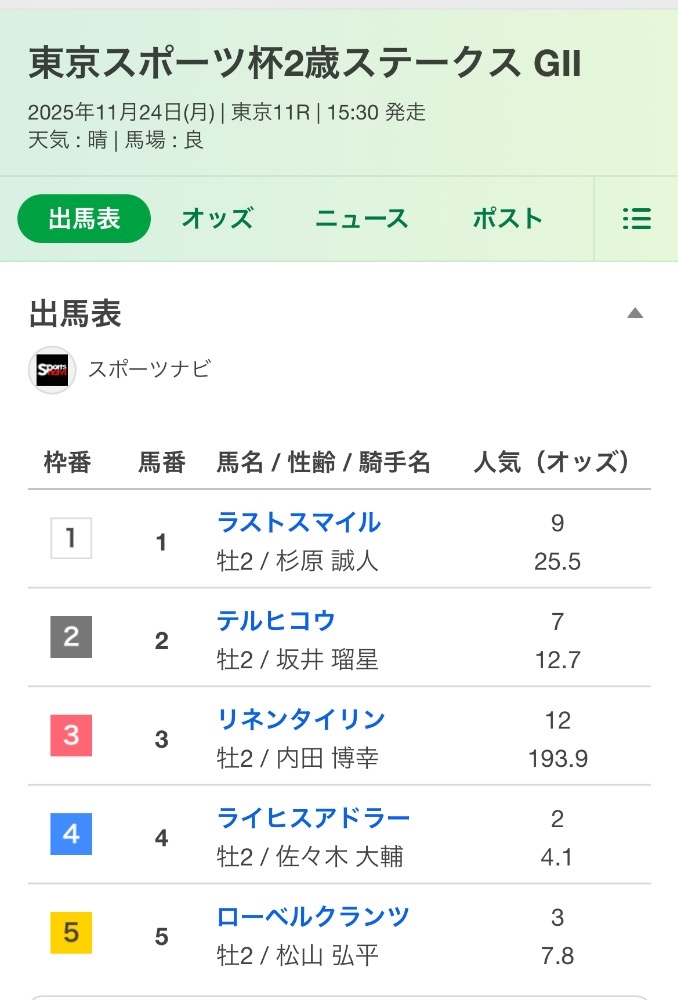View horse ローベルクランツ details
This screenshot has width=678, height=1000.
[313, 916]
